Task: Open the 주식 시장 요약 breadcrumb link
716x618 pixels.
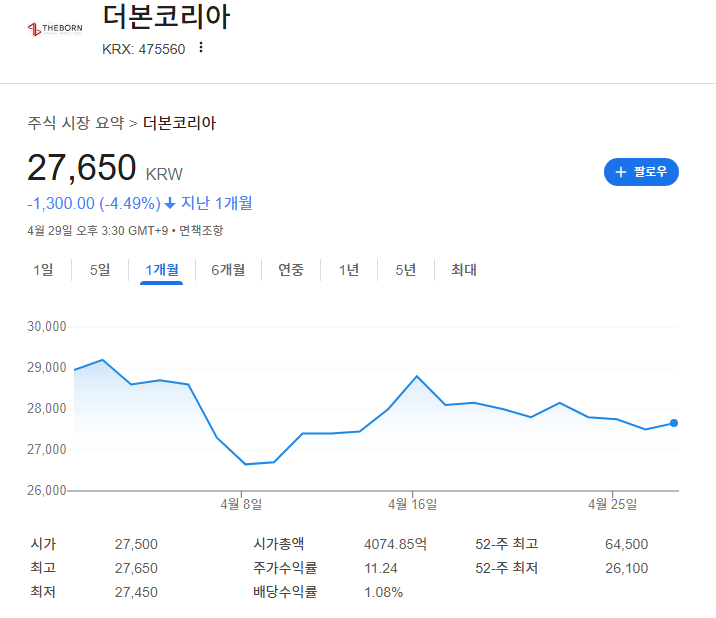Action: pyautogui.click(x=76, y=123)
